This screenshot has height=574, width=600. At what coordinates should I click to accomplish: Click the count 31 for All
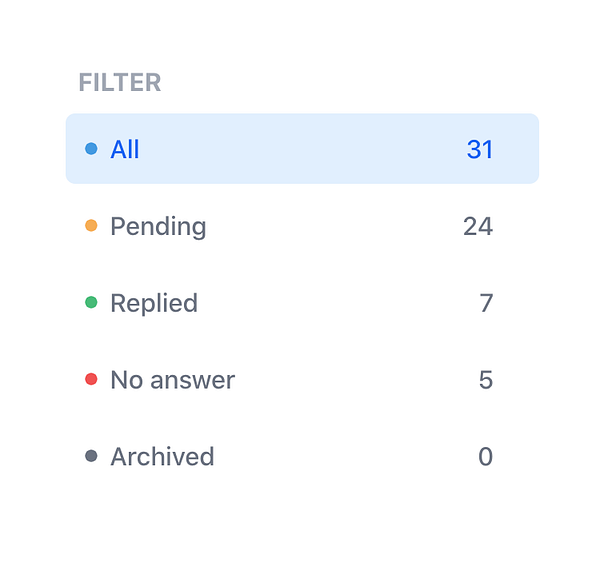pyautogui.click(x=480, y=149)
